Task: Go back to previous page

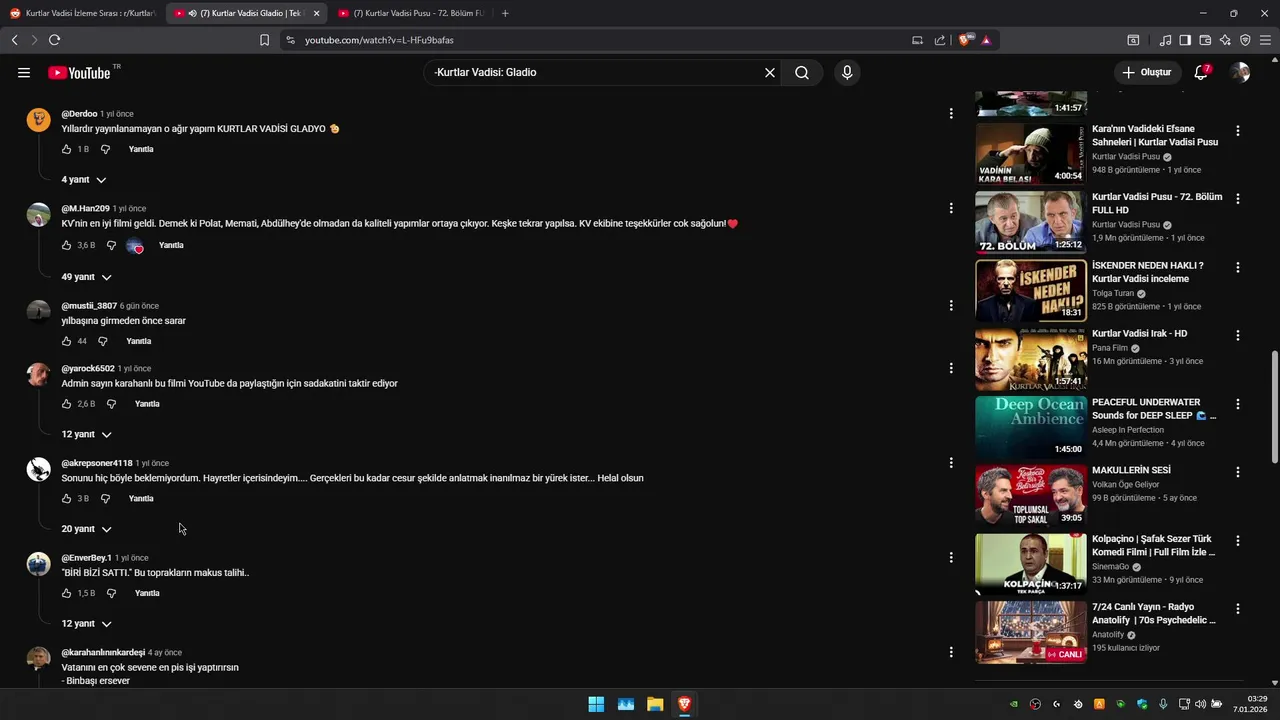Action: point(14,40)
